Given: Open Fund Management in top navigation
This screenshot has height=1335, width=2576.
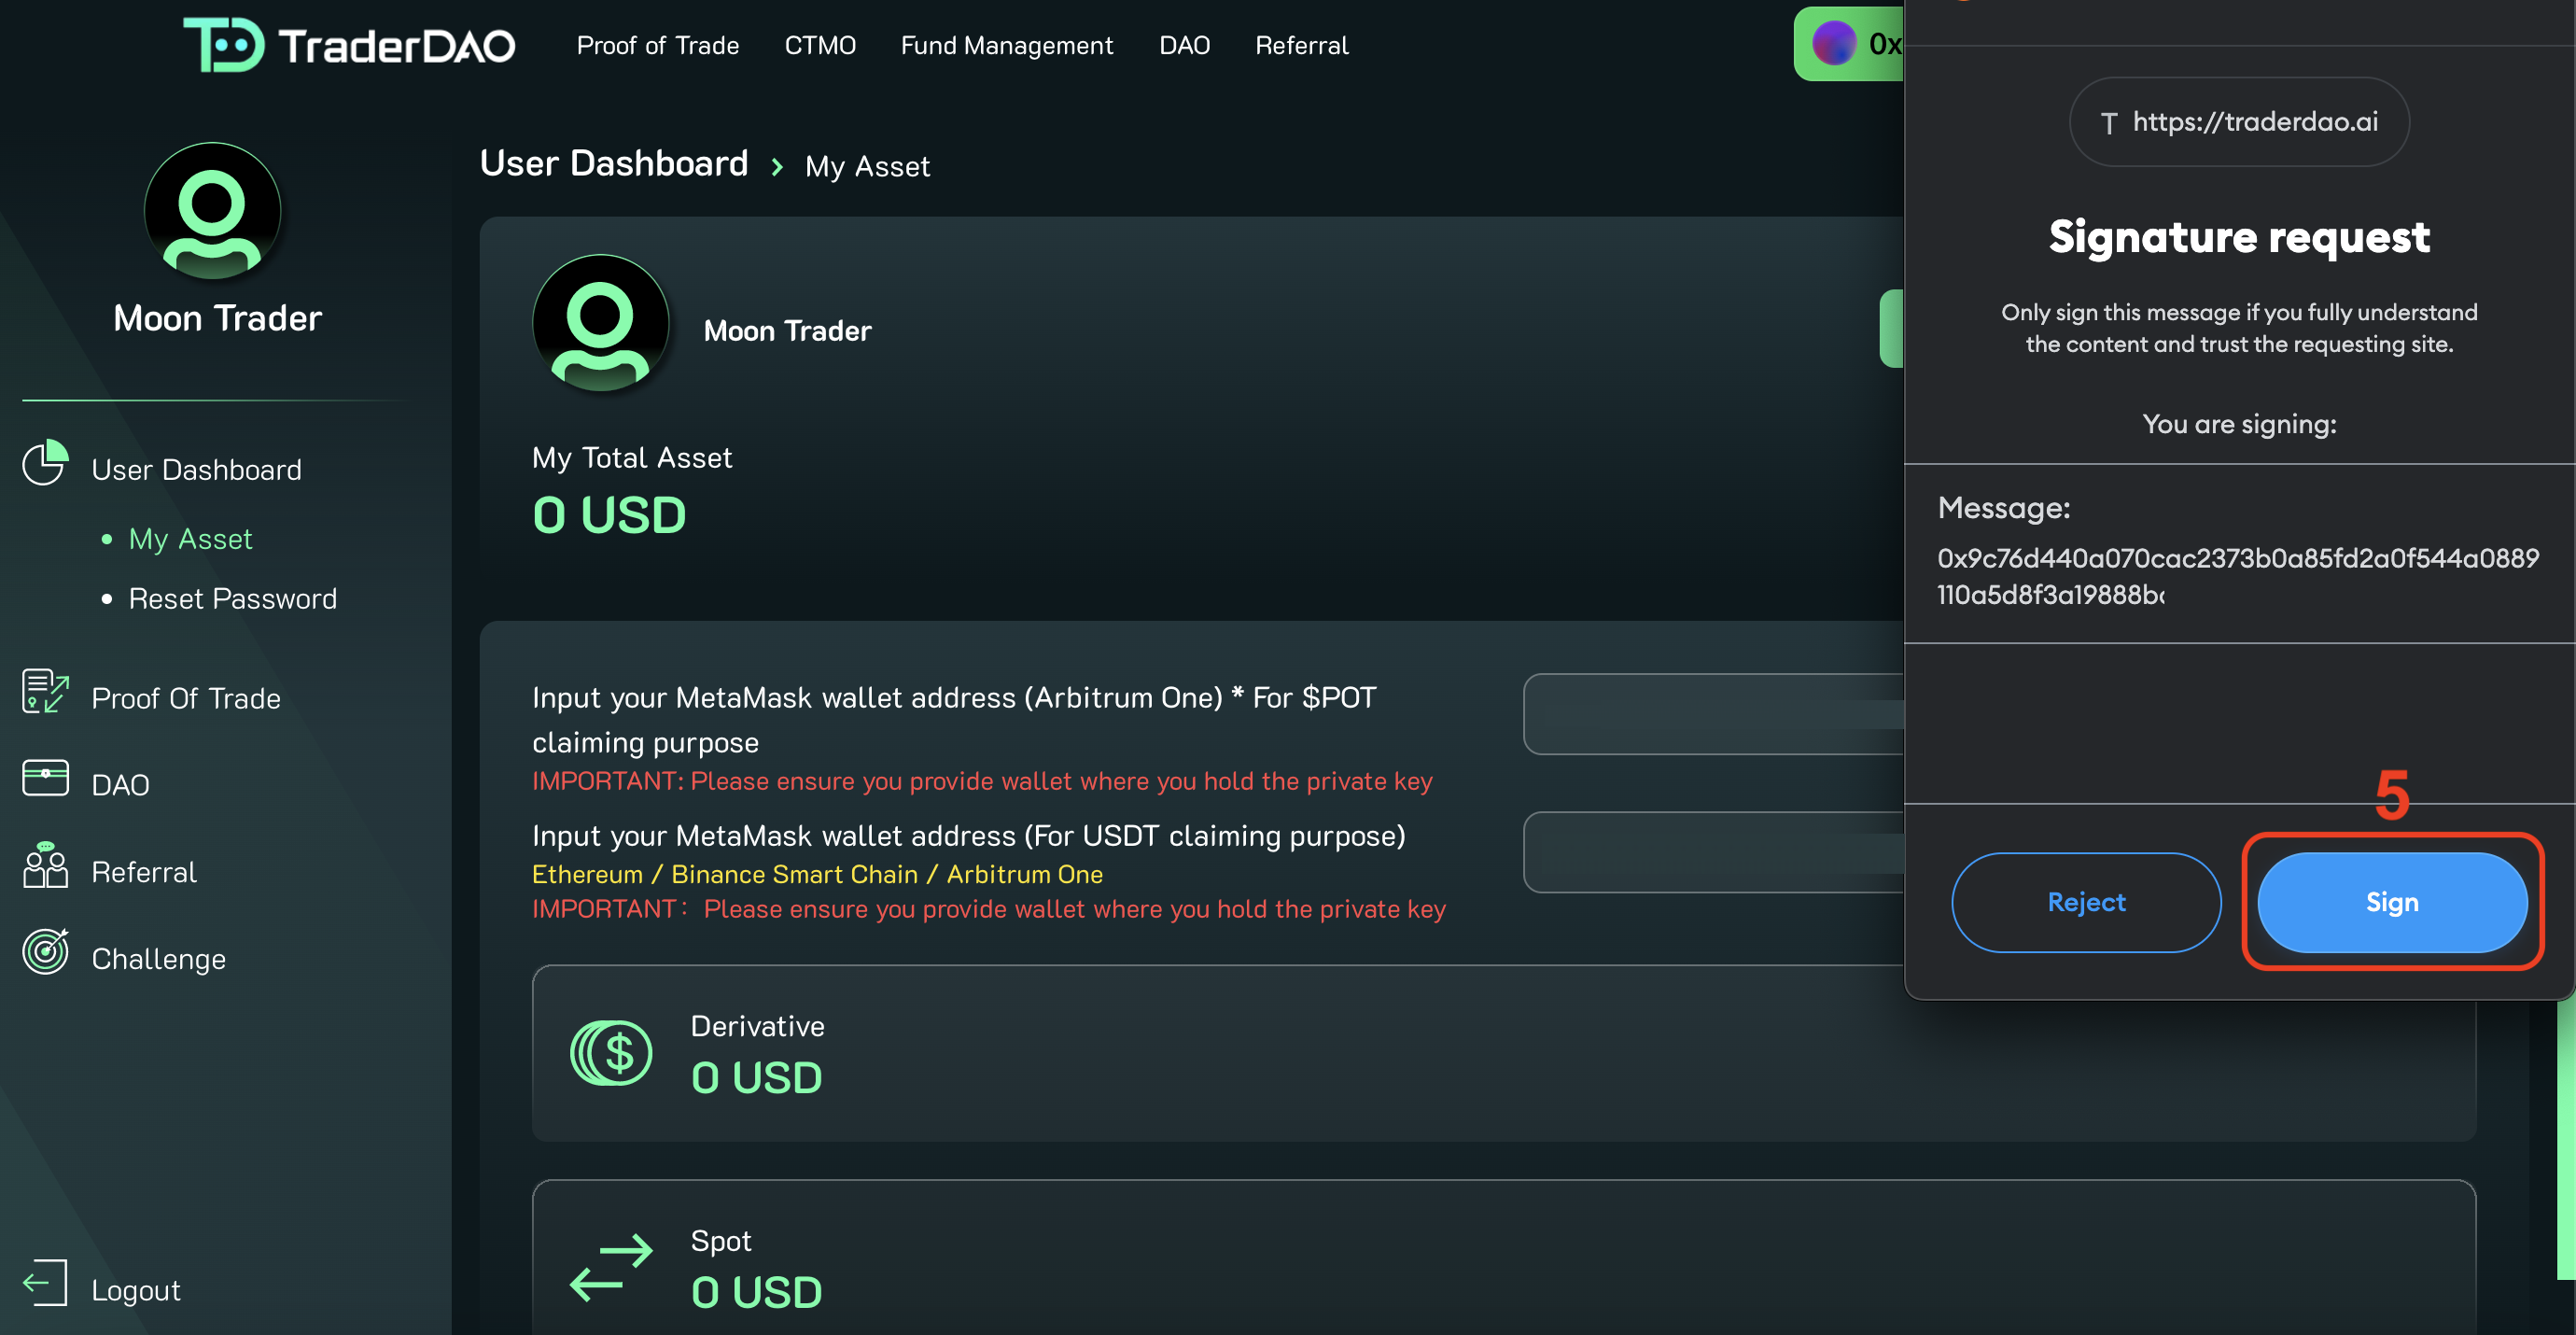Looking at the screenshot, I should tap(1006, 45).
